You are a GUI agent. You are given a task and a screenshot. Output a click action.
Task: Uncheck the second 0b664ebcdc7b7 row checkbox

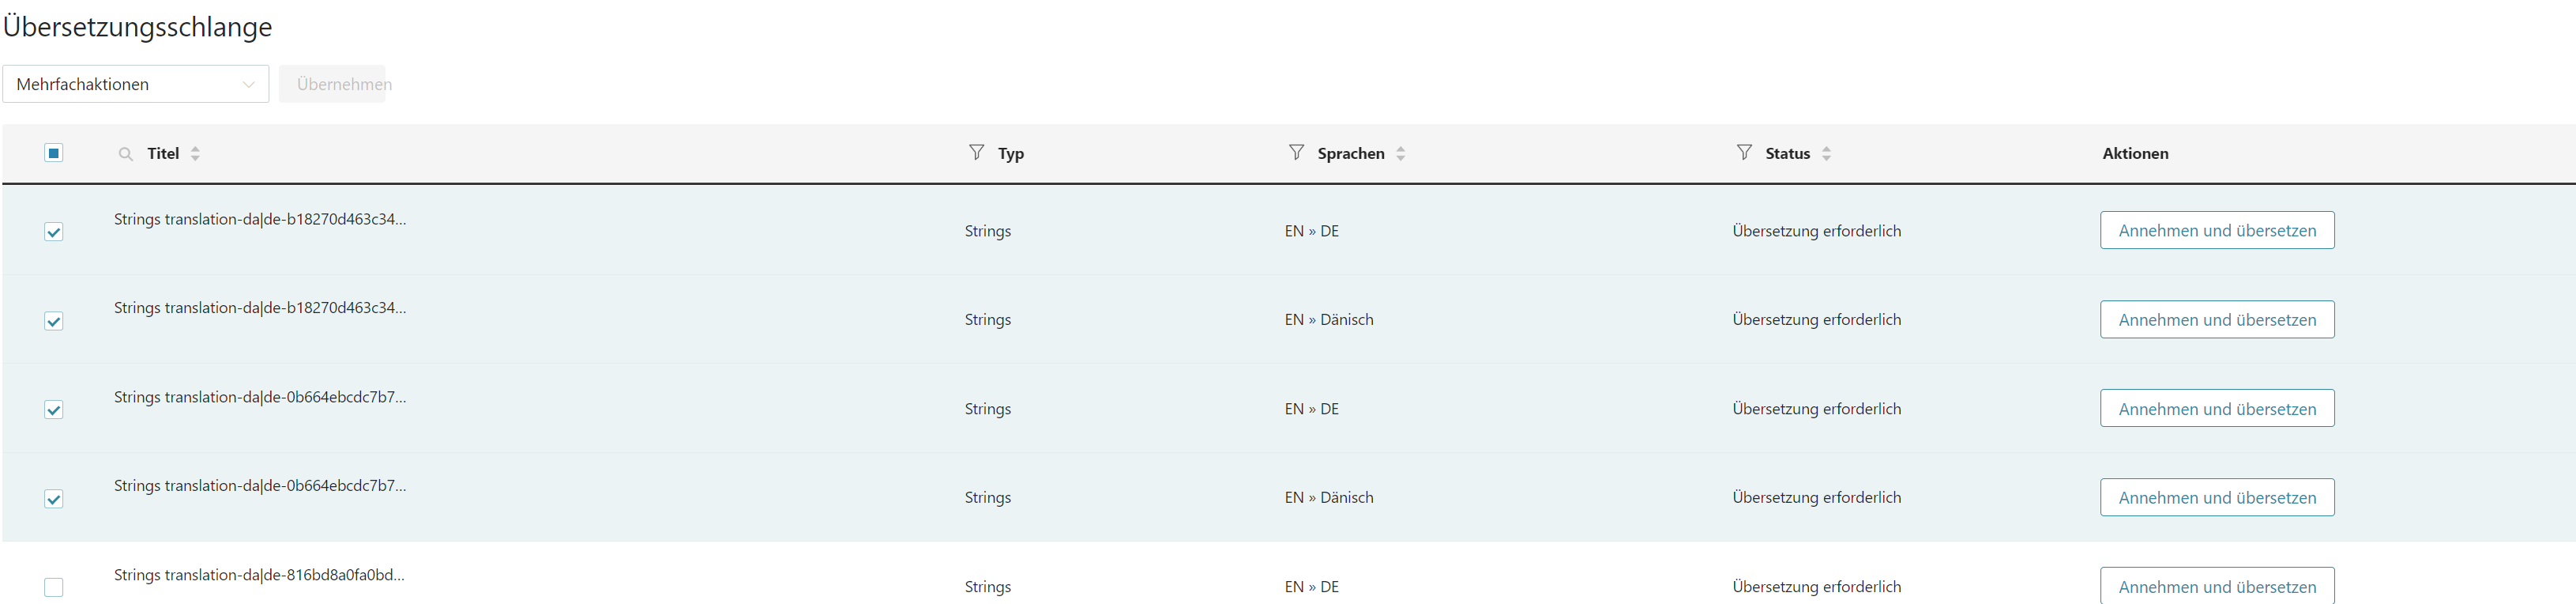coord(54,499)
